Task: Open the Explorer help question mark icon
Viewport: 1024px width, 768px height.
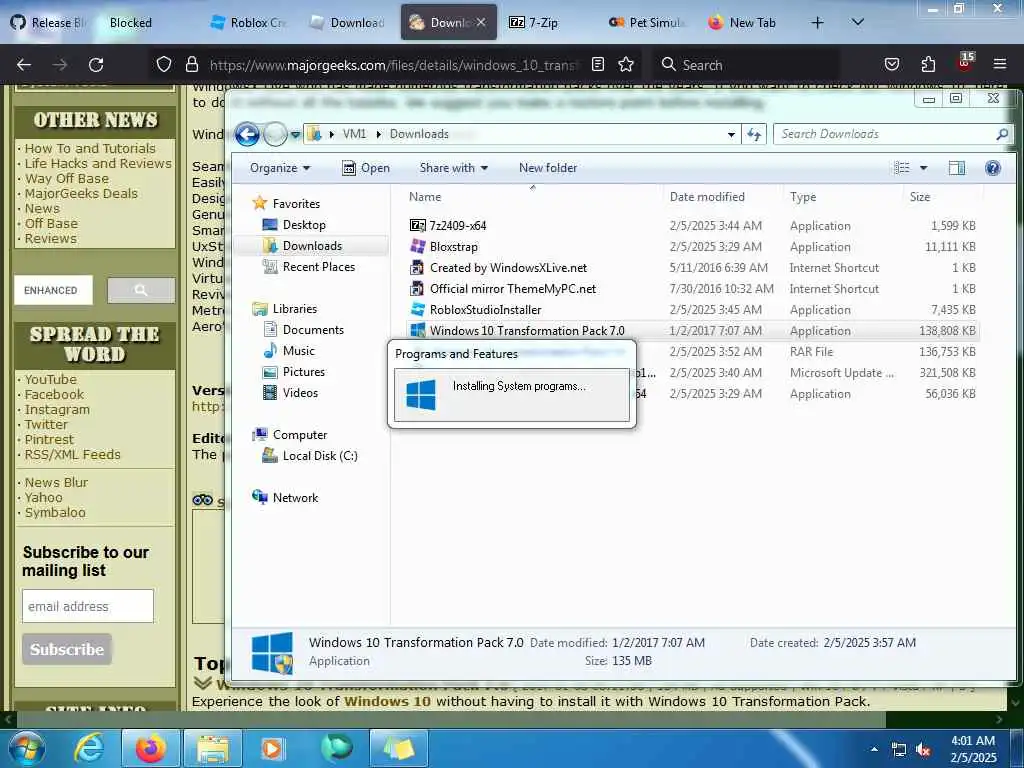Action: (x=993, y=168)
